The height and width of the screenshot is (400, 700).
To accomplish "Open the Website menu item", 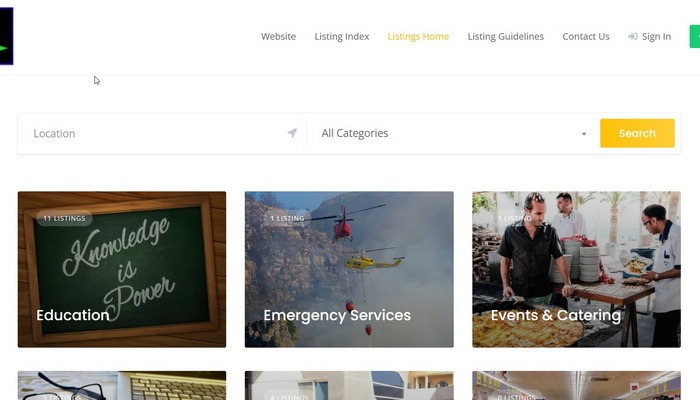I will pyautogui.click(x=279, y=37).
